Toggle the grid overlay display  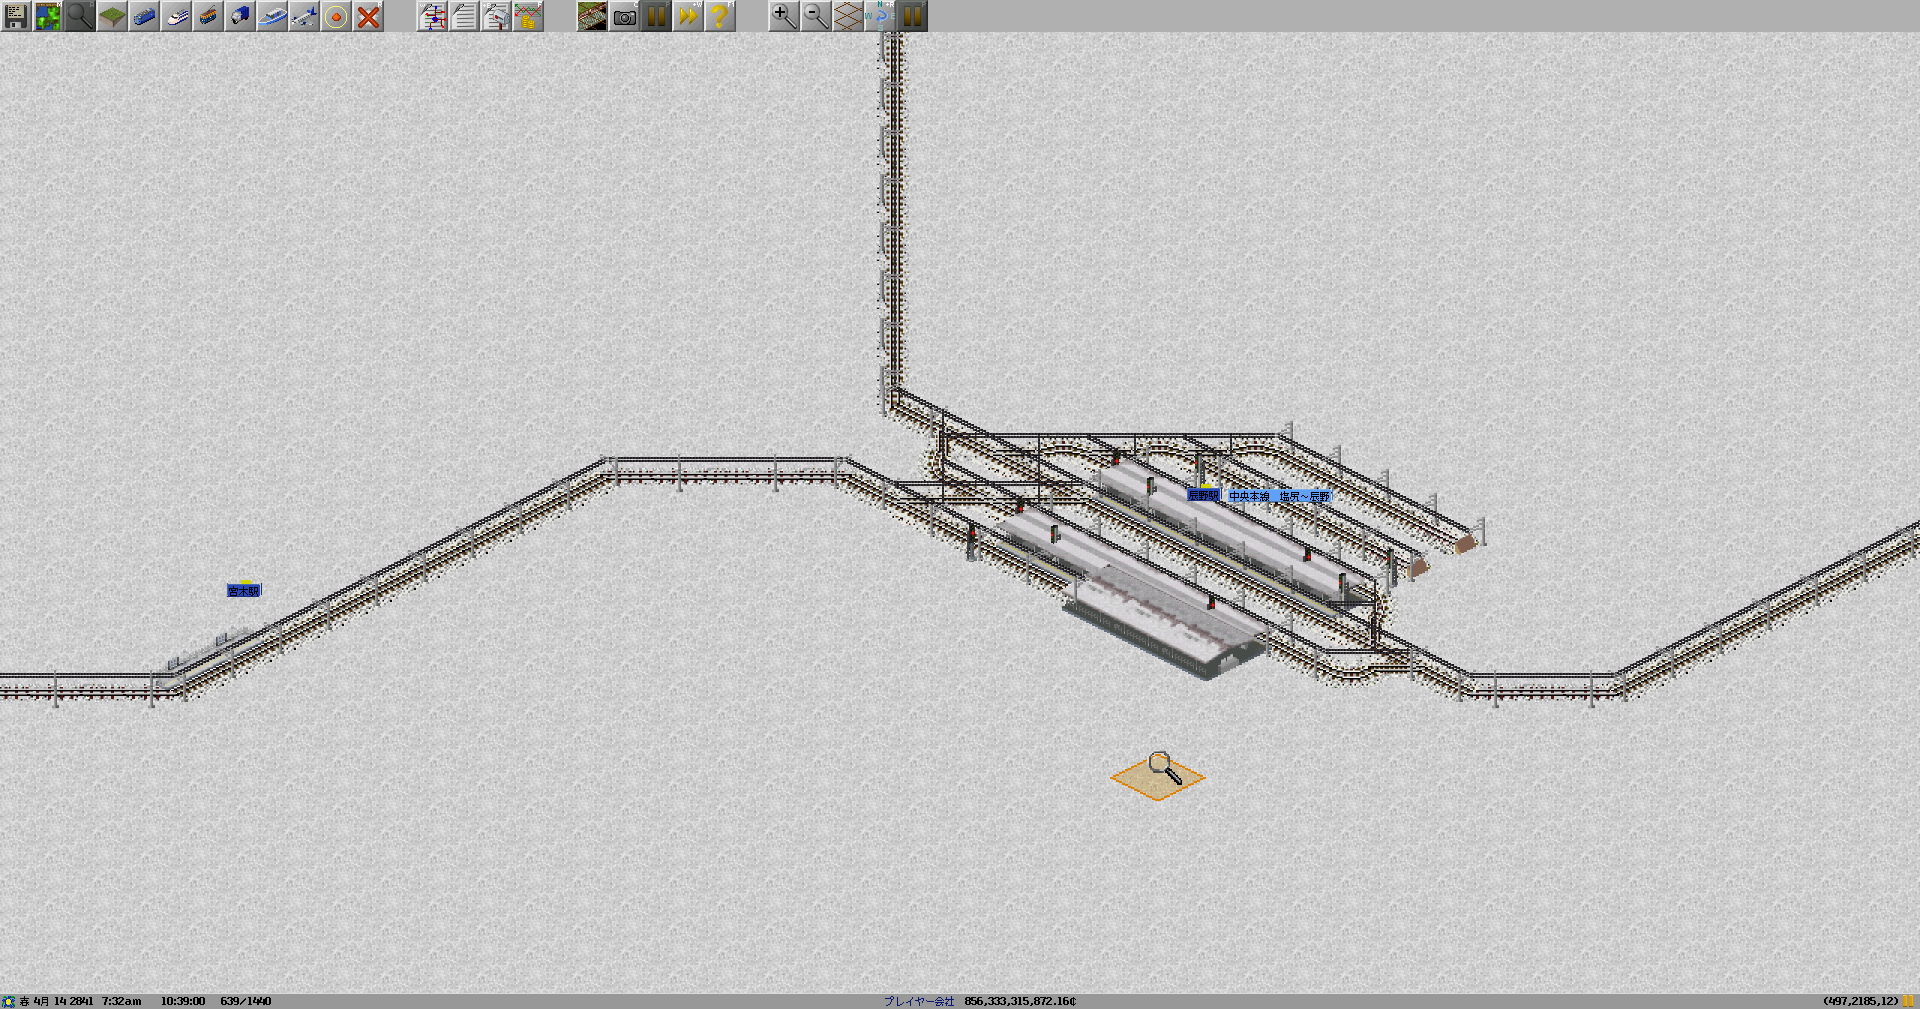point(848,16)
